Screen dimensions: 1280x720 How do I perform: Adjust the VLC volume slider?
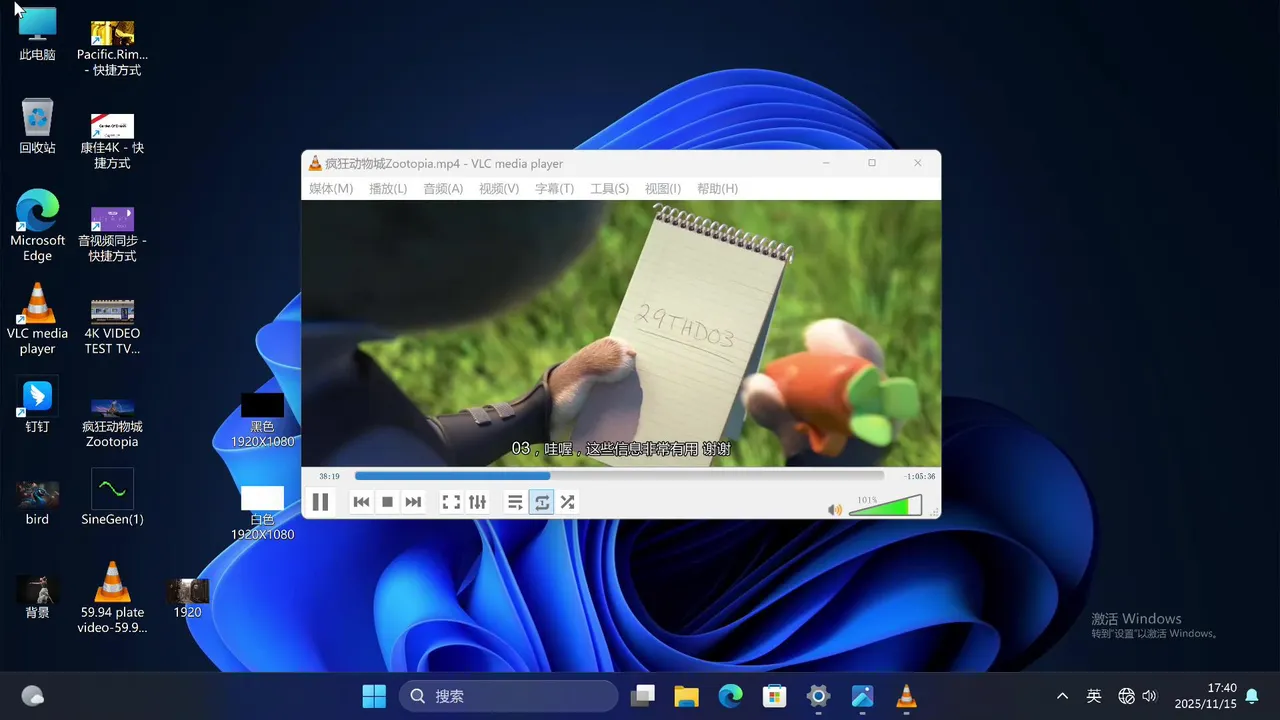point(885,507)
